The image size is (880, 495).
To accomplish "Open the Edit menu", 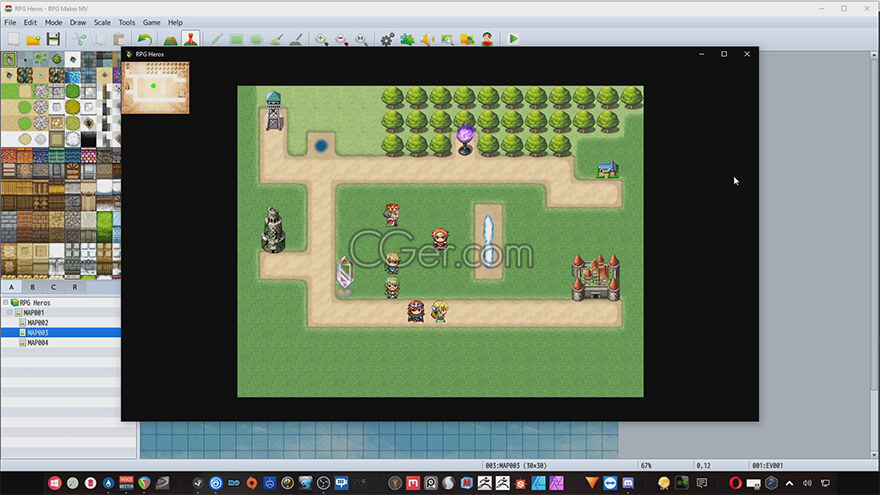I will (30, 22).
